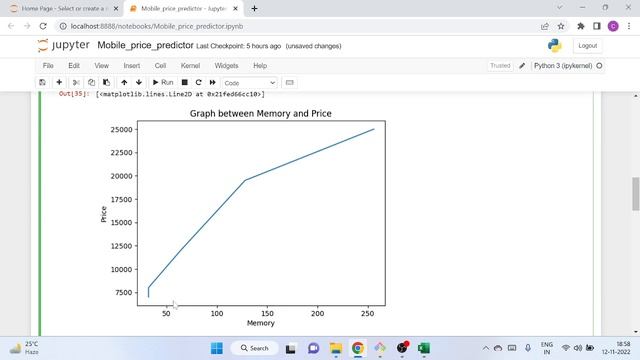640x360 pixels.
Task: Click the Jupyter logo
Action: coord(63,45)
